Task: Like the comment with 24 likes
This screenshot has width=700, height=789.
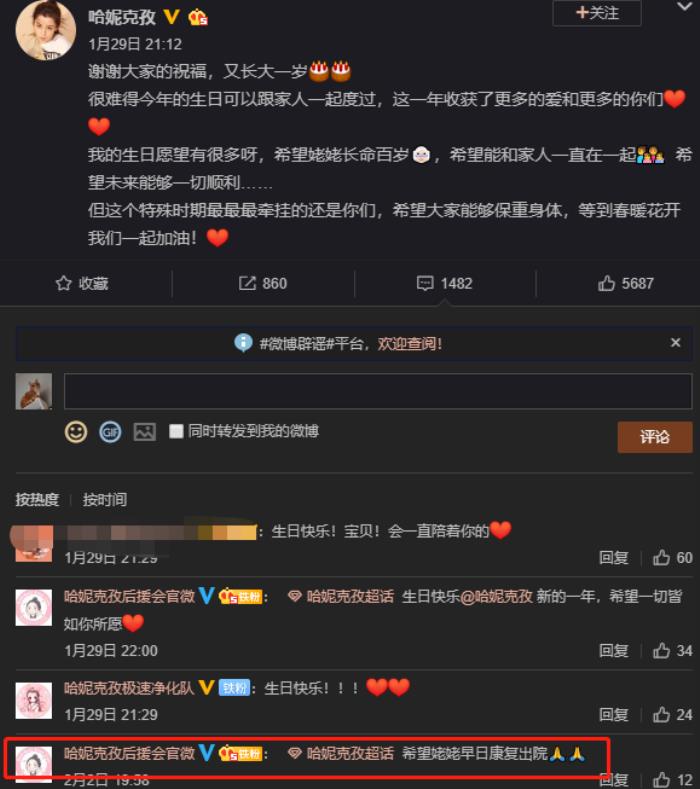Action: [661, 715]
